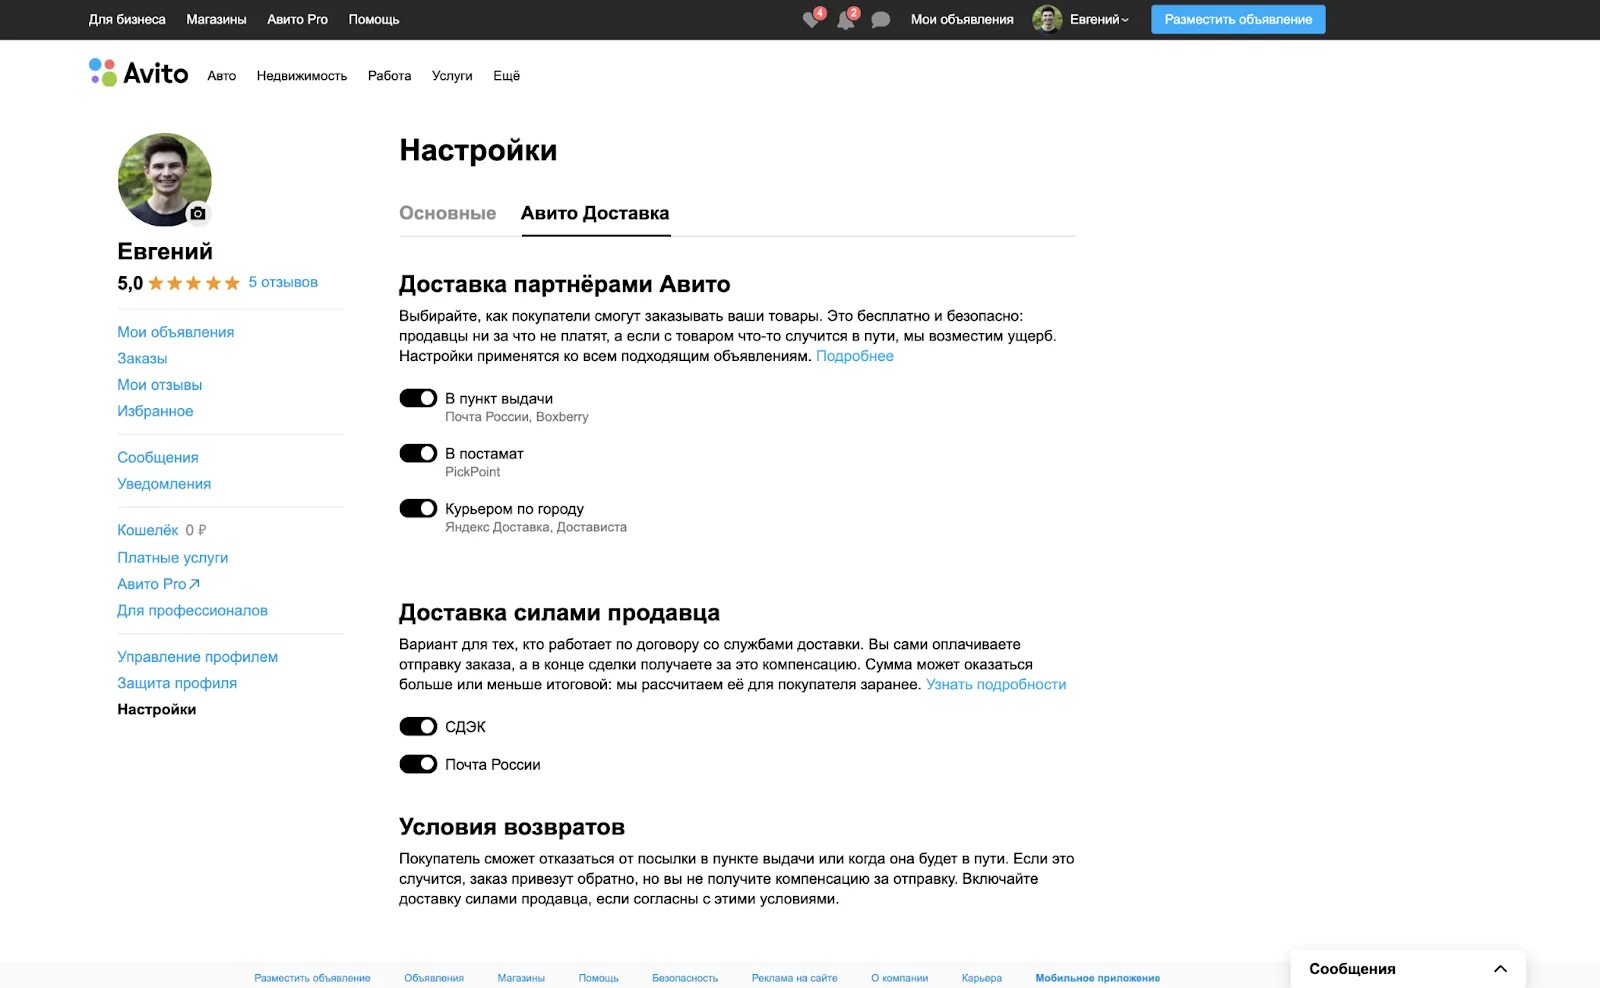The height and width of the screenshot is (988, 1600).
Task: Expand Ещё categories menu
Action: pyautogui.click(x=506, y=76)
